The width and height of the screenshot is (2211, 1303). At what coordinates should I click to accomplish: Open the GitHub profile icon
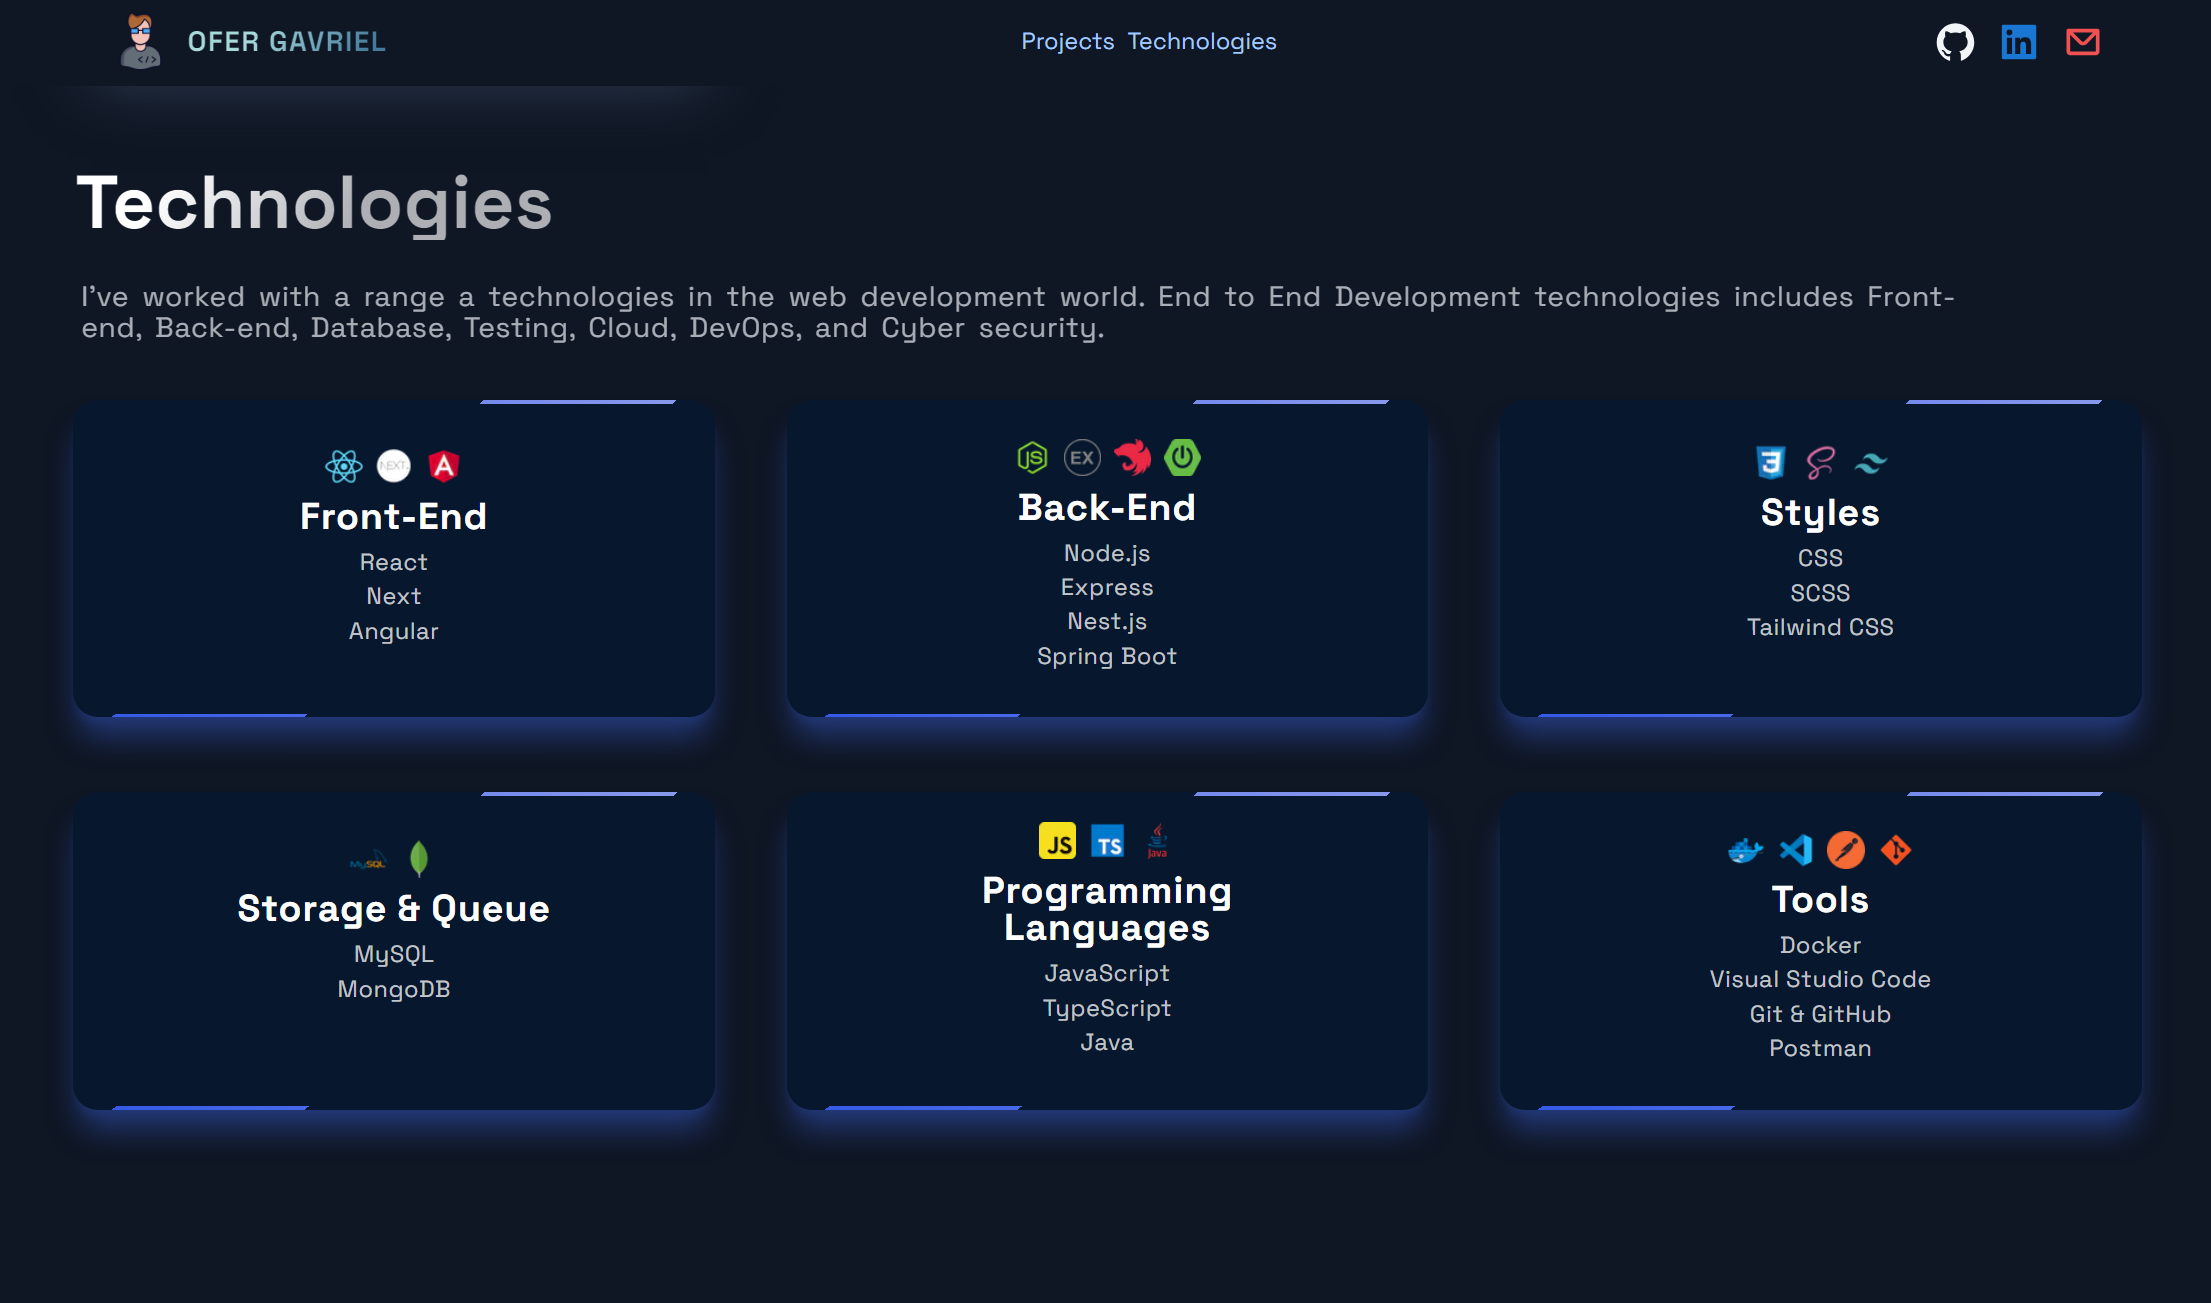(x=1954, y=42)
